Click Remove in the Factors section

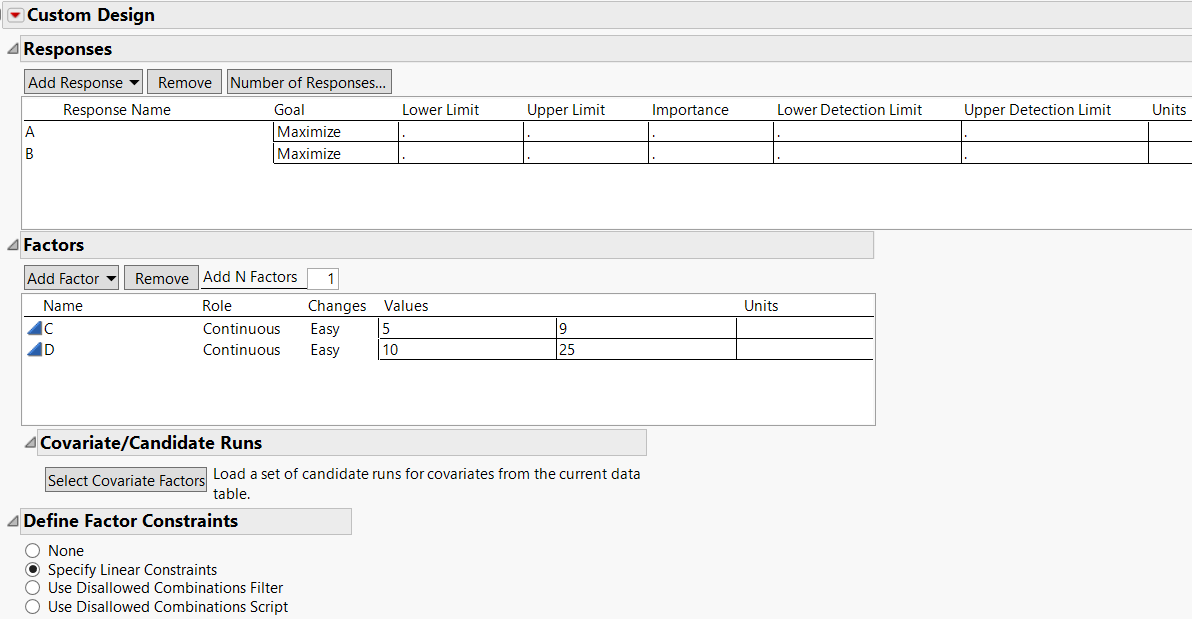coord(161,277)
